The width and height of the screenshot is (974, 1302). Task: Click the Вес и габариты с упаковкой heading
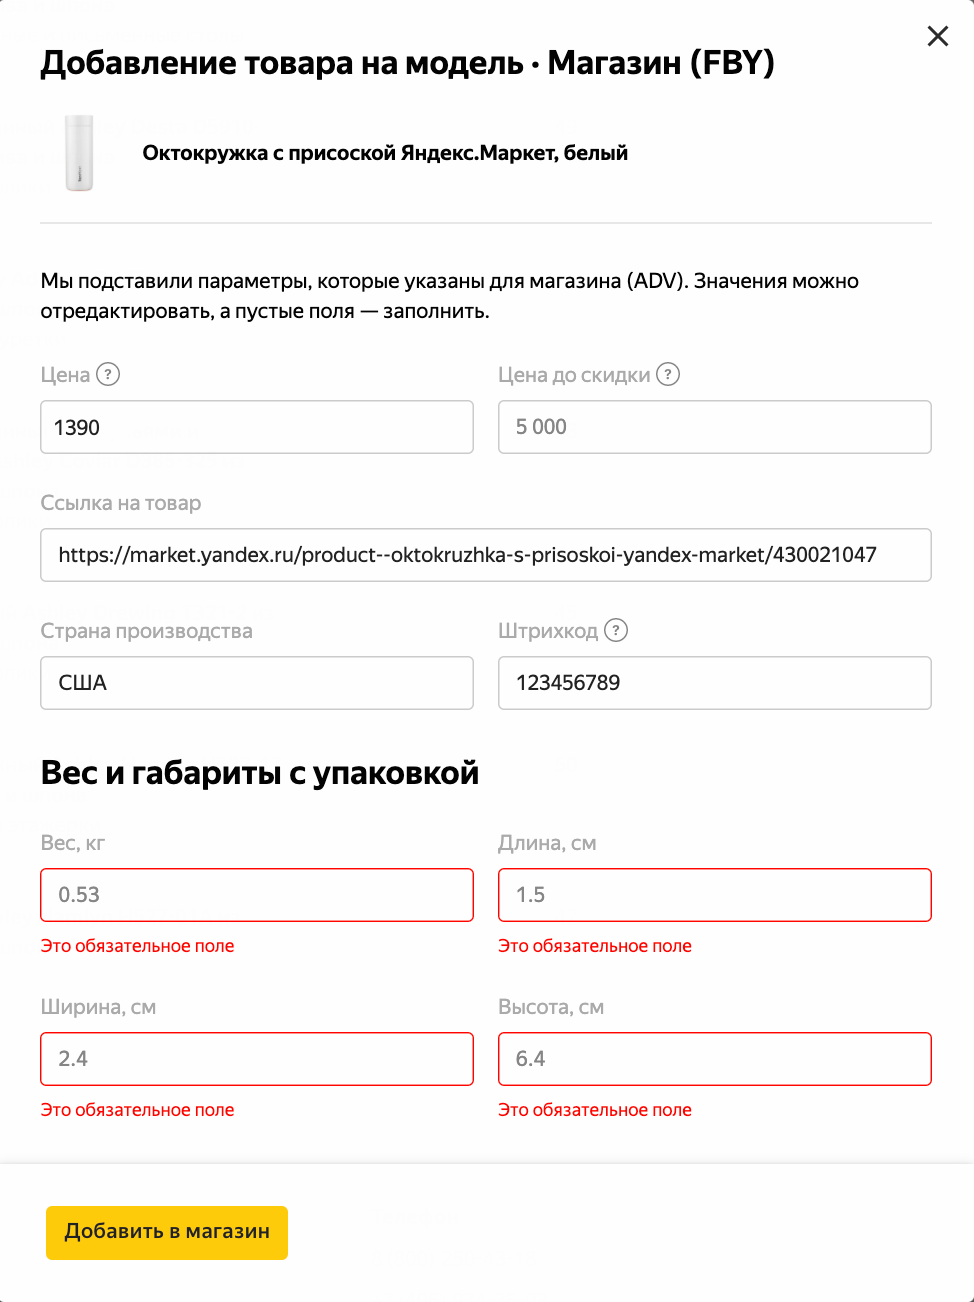click(x=260, y=773)
